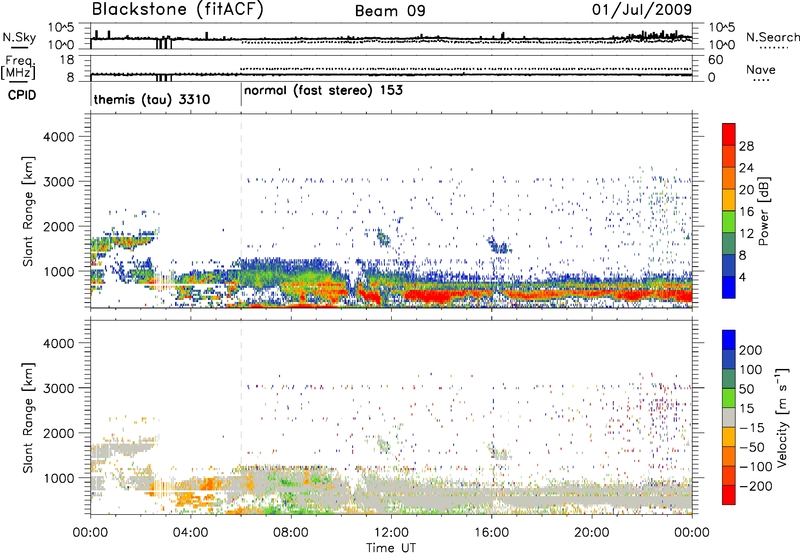Pick the red bottom segment of Velocity colorbar
Screen dimensions: 800x554
tap(729, 495)
